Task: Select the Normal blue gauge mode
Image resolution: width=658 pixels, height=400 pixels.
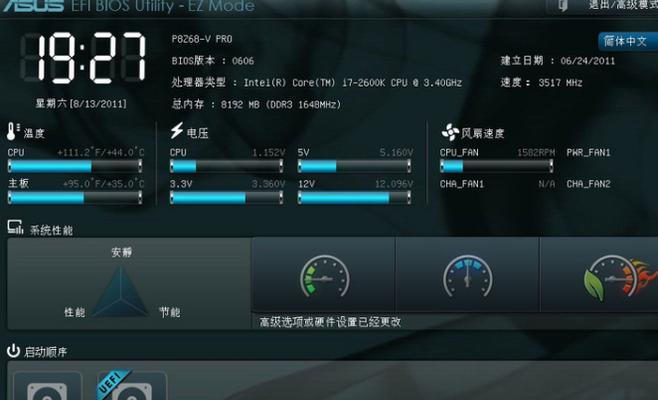Action: [x=467, y=275]
